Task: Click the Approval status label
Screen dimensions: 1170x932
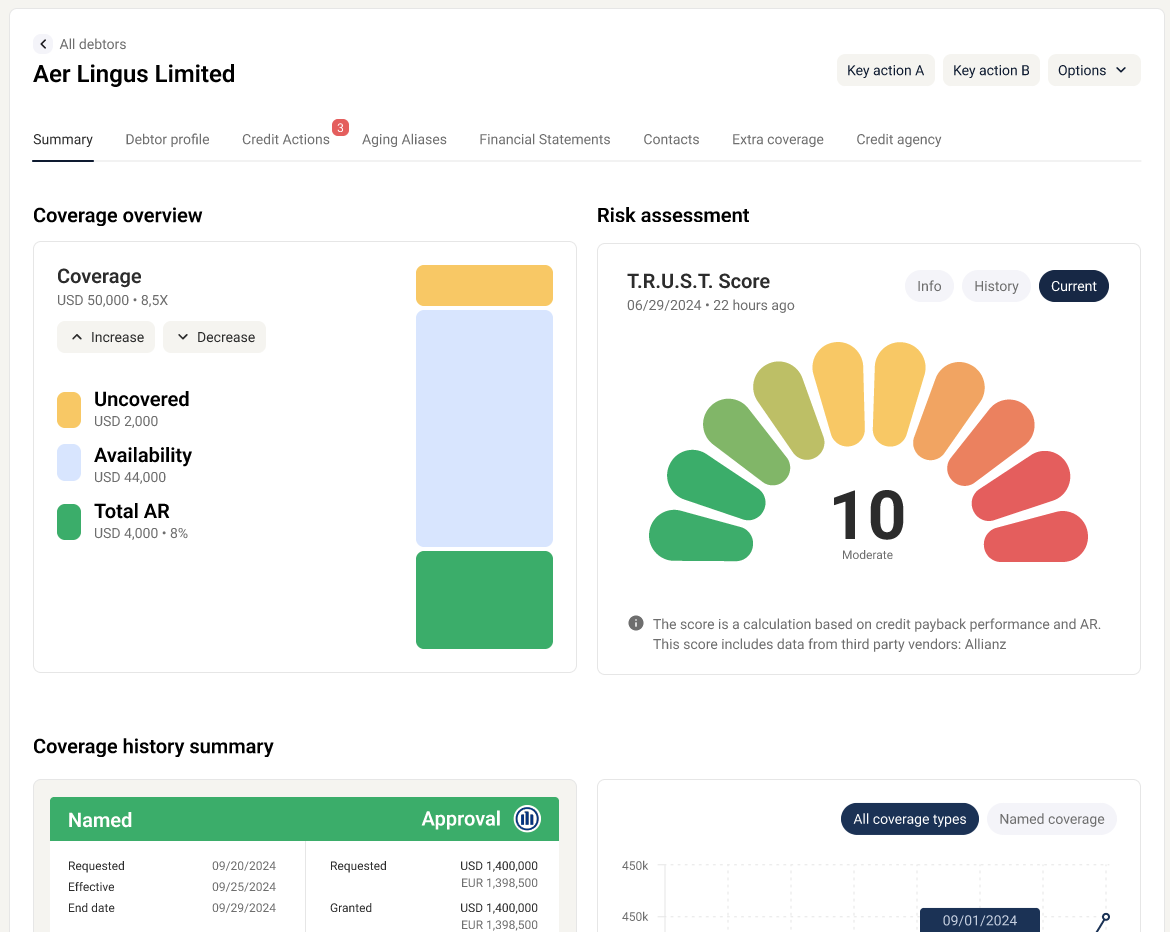Action: pyautogui.click(x=461, y=819)
